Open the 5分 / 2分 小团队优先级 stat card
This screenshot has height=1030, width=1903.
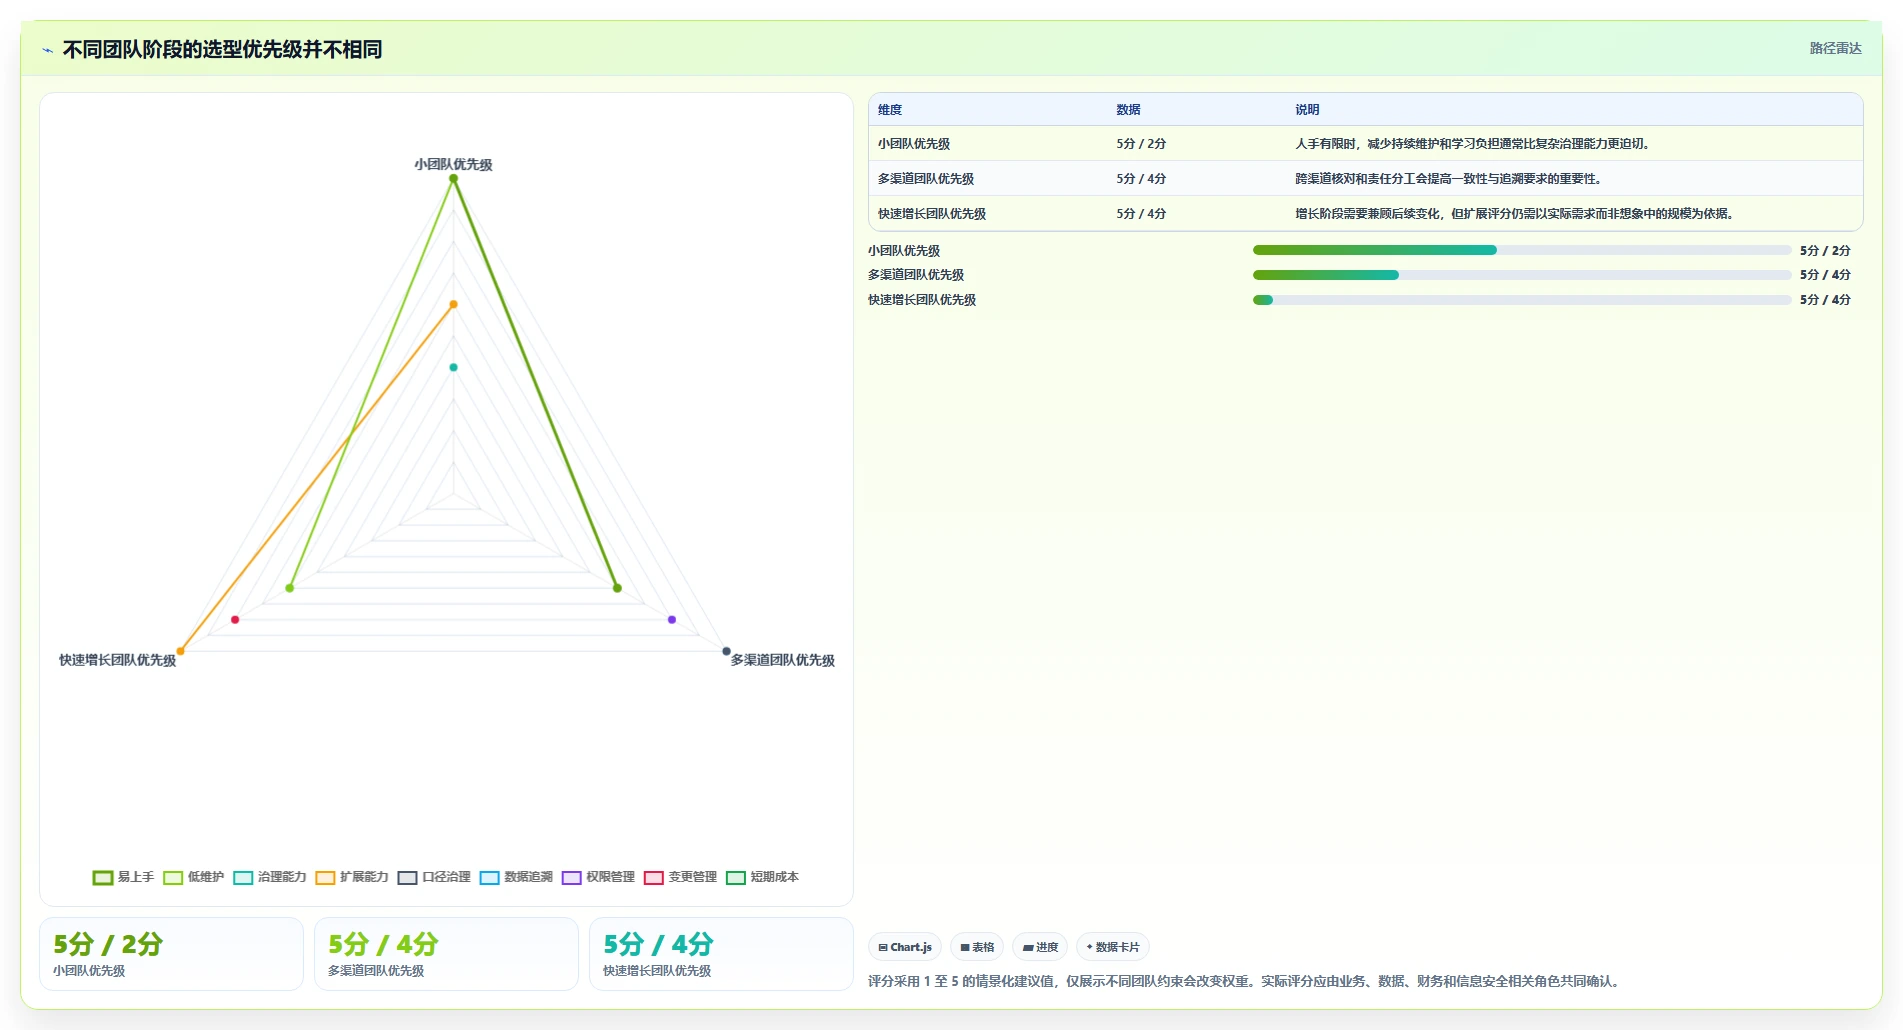tap(171, 954)
